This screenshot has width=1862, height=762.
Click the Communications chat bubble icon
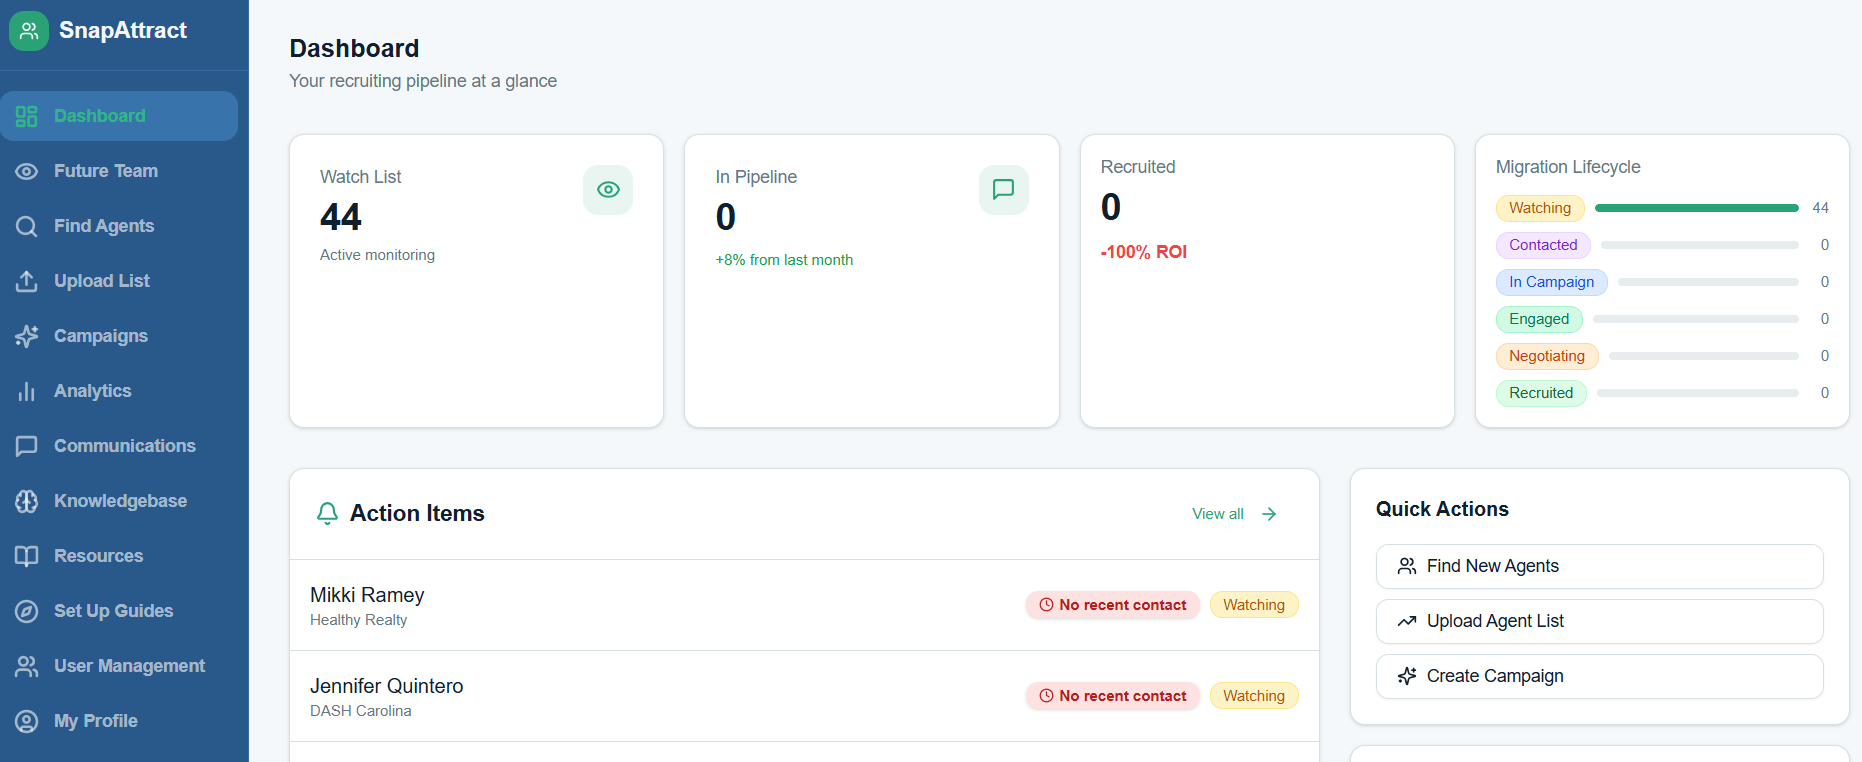[x=27, y=446]
